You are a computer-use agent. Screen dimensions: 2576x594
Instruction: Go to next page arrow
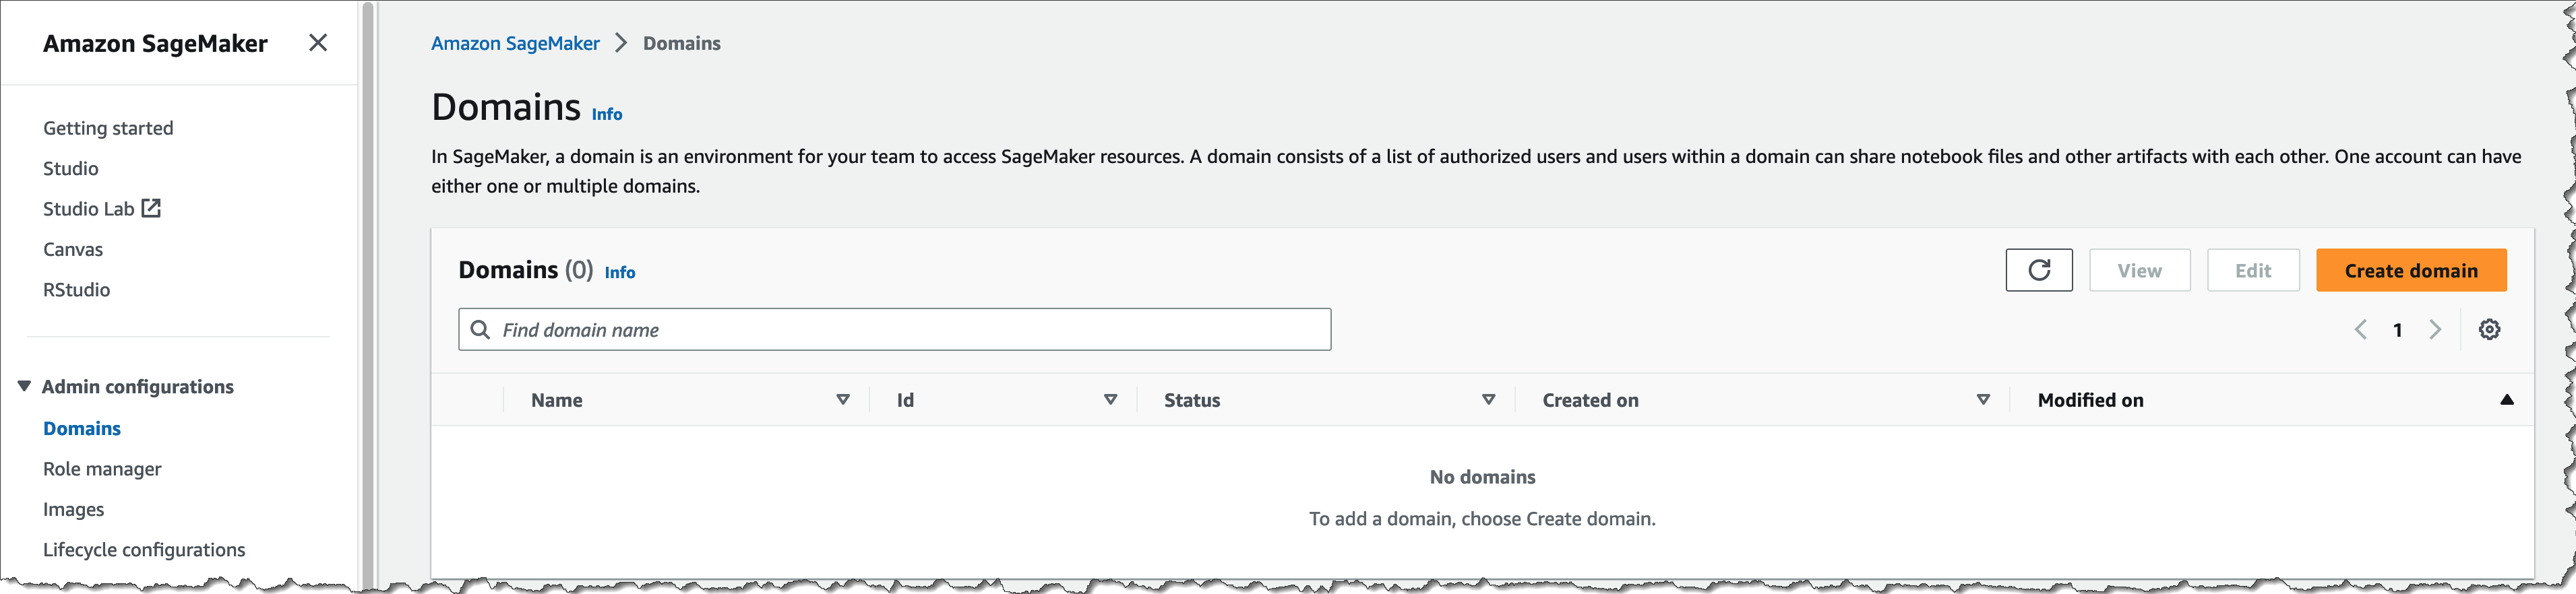tap(2435, 330)
